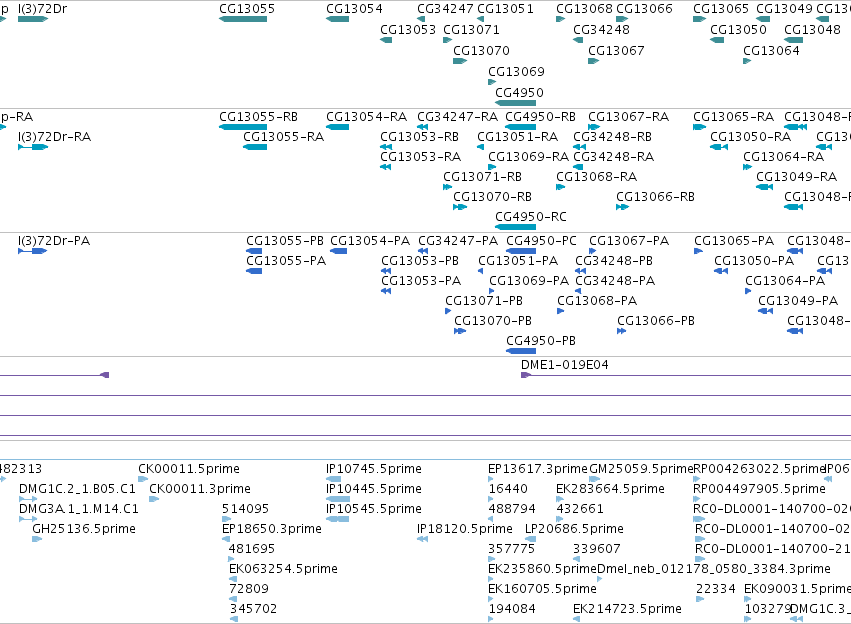Select the CG13067 gene label
This screenshot has height=624, width=851.
[x=616, y=50]
